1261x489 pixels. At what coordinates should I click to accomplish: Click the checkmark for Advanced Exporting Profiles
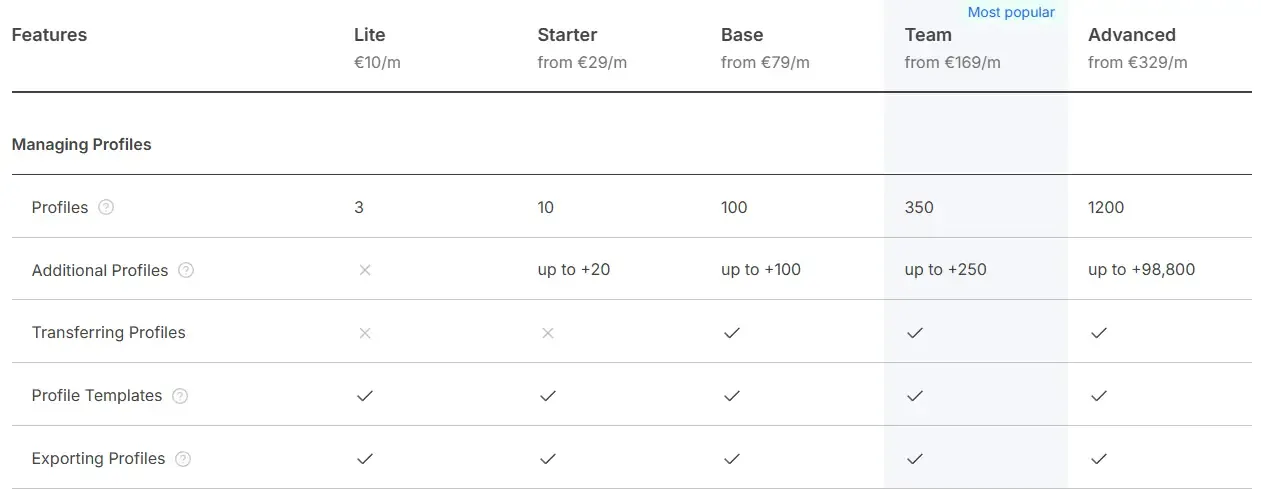1099,459
